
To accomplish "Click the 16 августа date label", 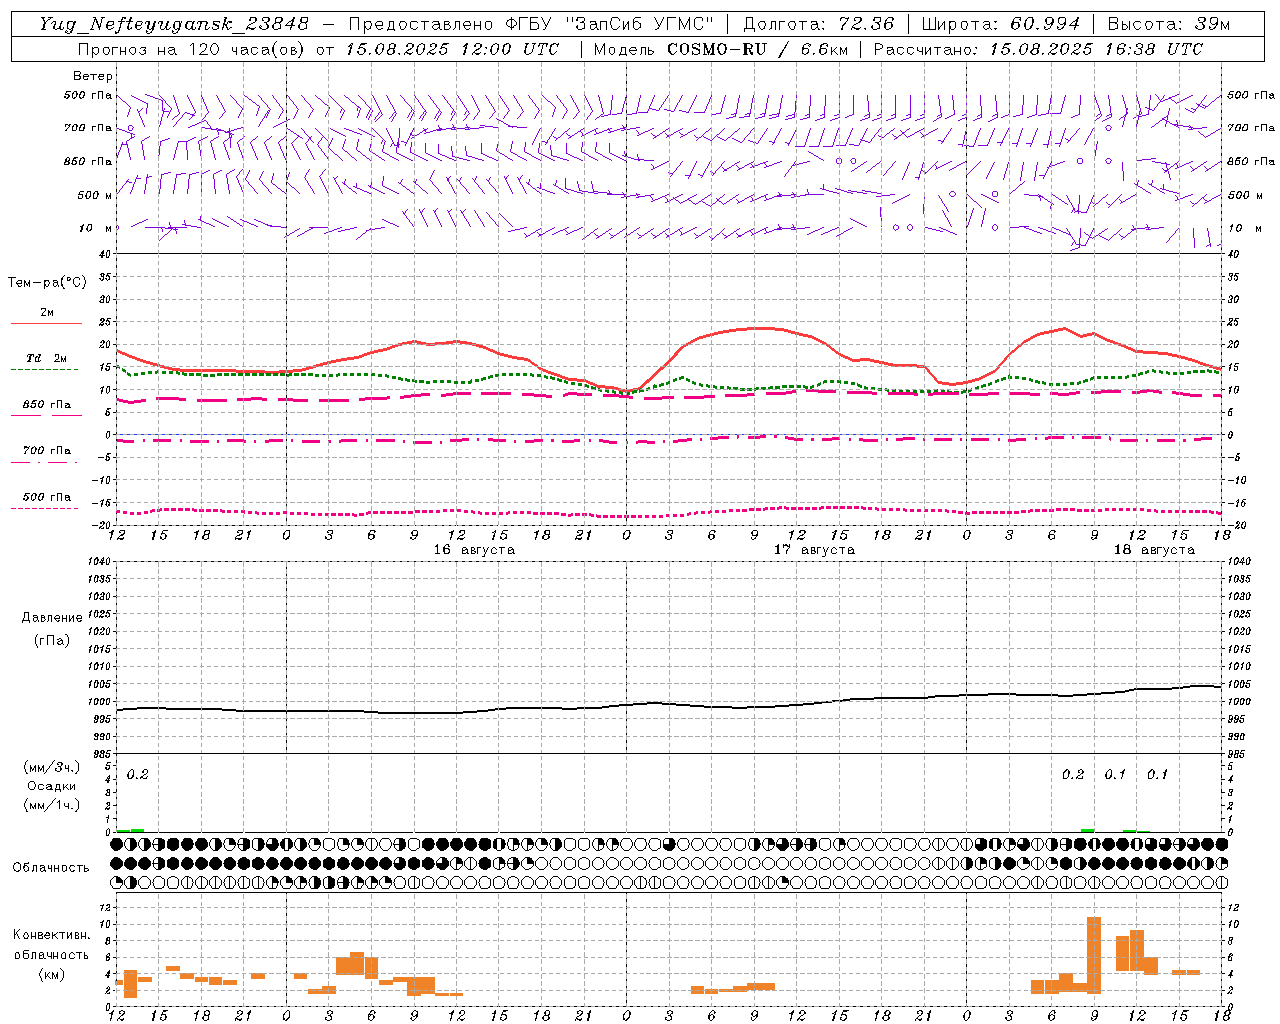I will click(474, 550).
